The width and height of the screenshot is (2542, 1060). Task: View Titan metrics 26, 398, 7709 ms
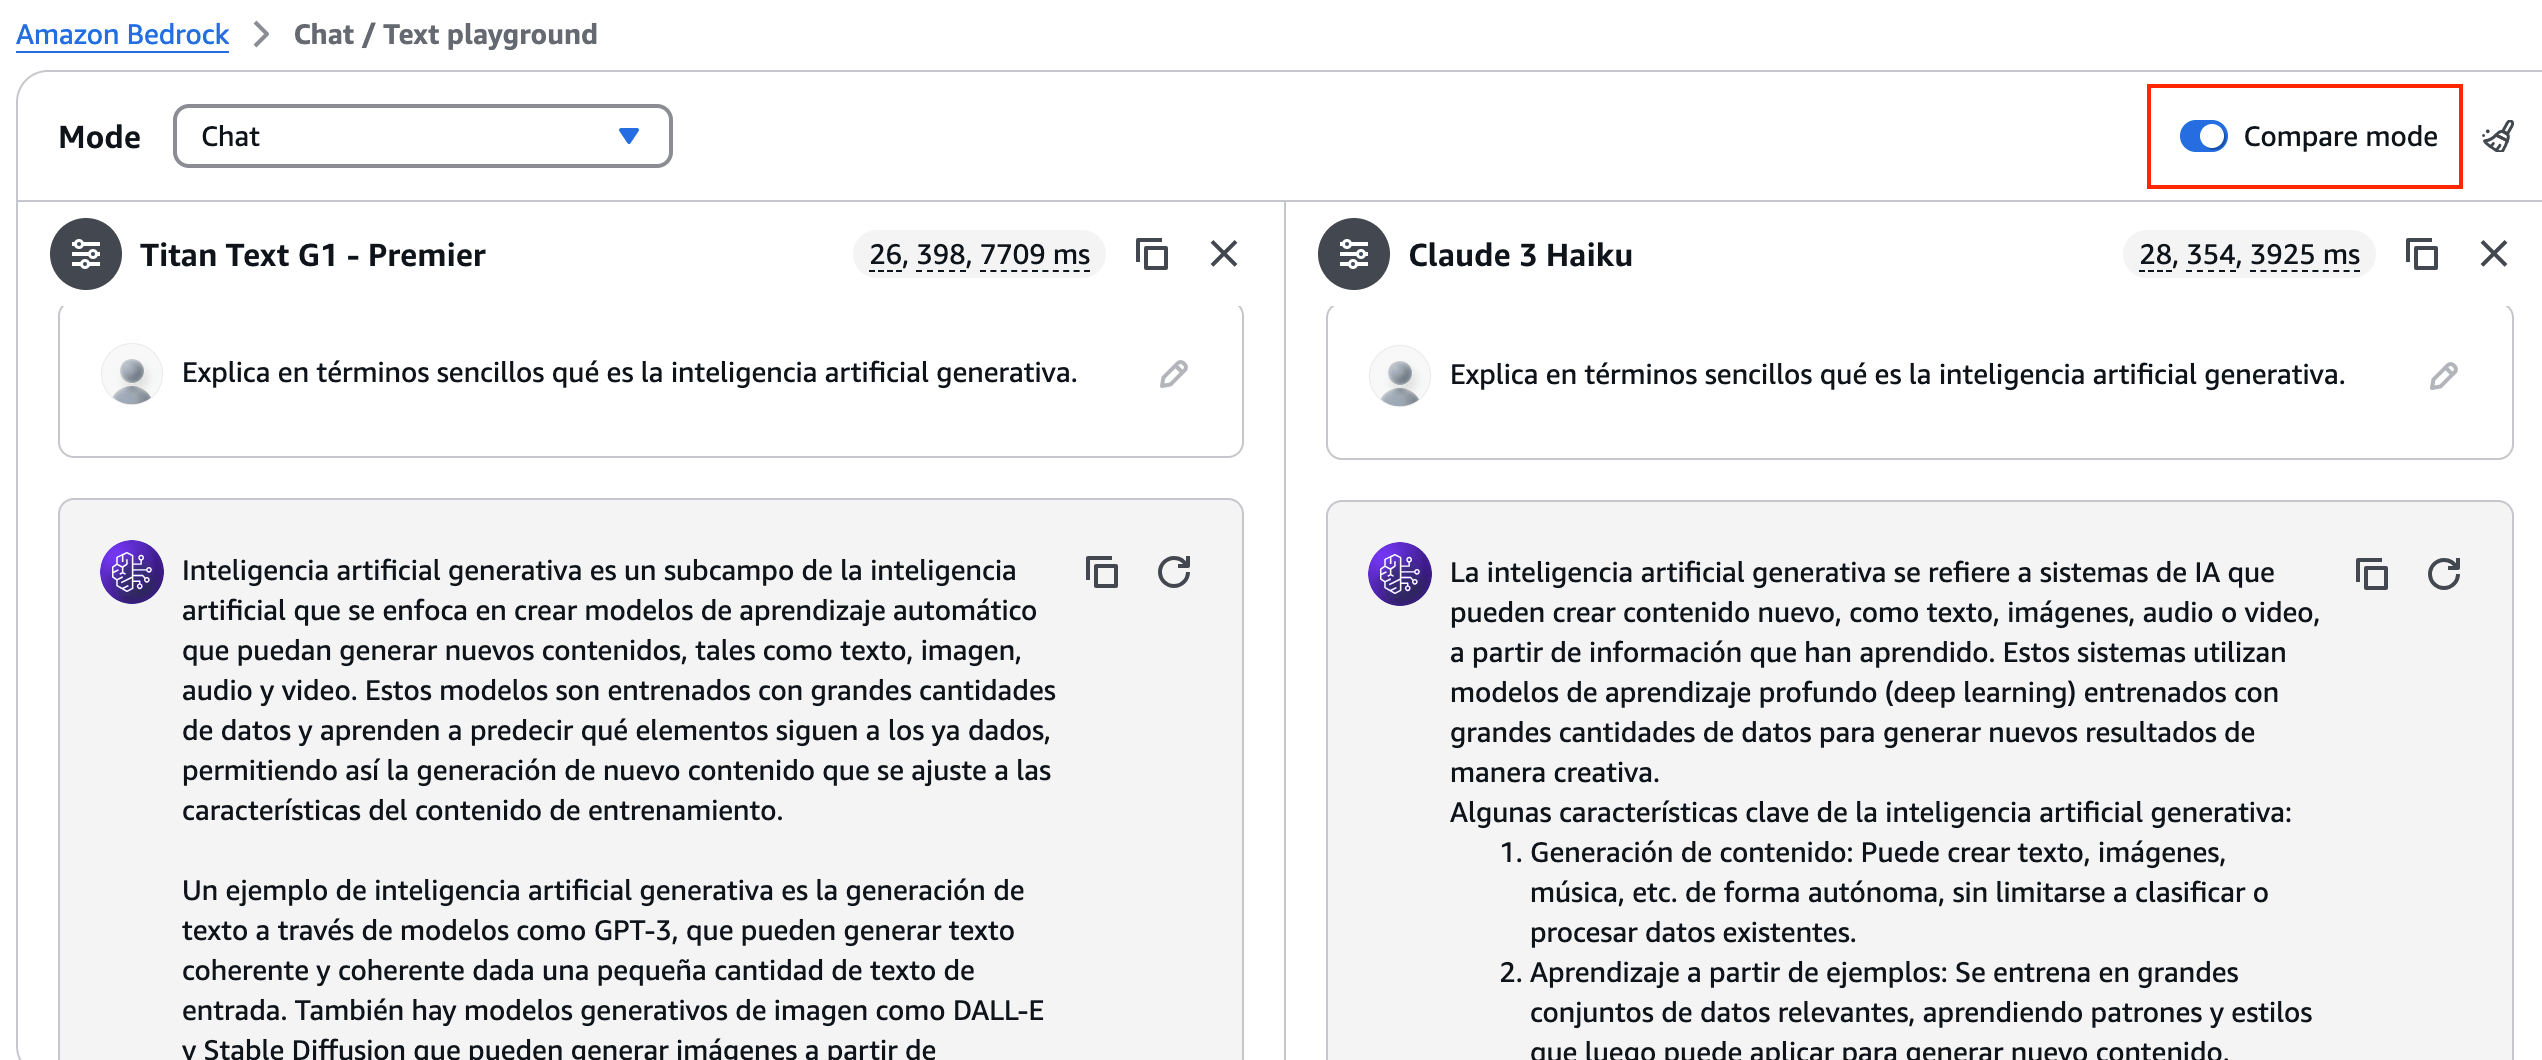tap(979, 254)
